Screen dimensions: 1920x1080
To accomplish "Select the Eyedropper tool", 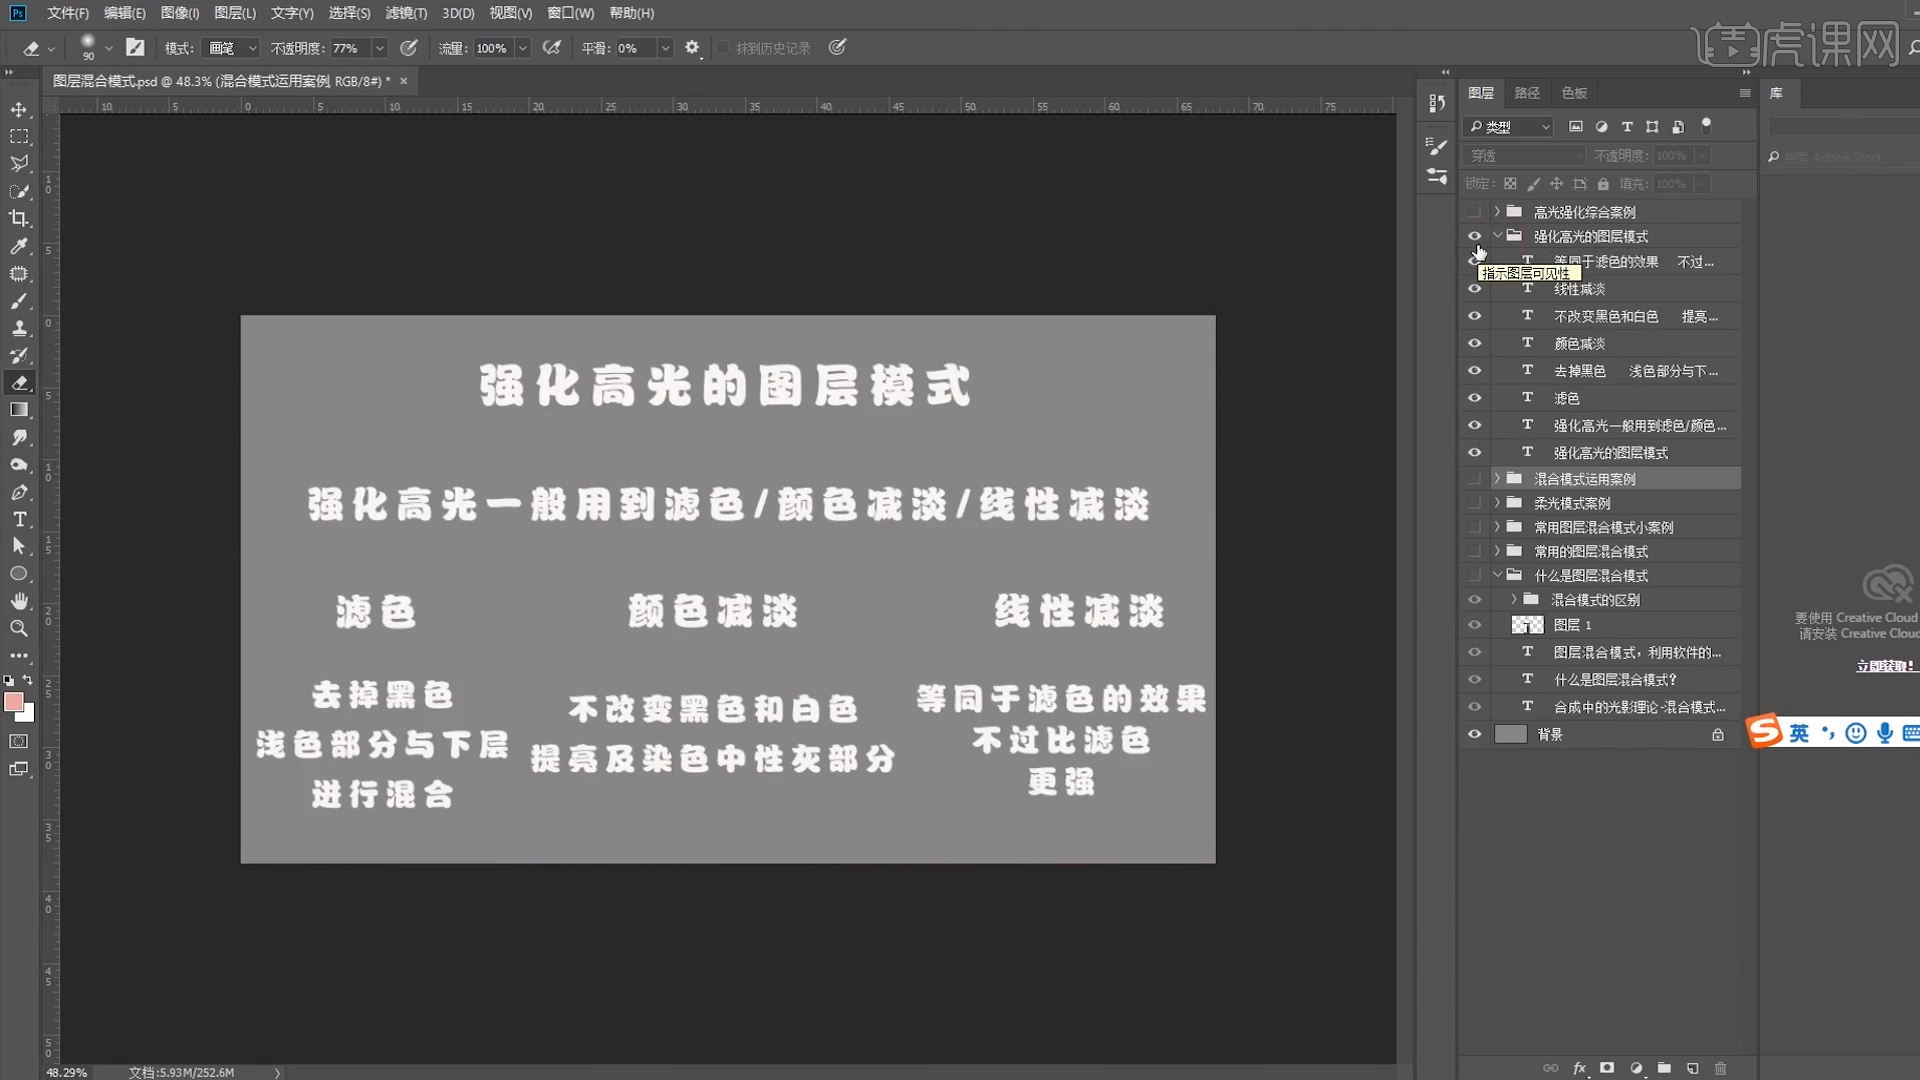I will coord(19,246).
